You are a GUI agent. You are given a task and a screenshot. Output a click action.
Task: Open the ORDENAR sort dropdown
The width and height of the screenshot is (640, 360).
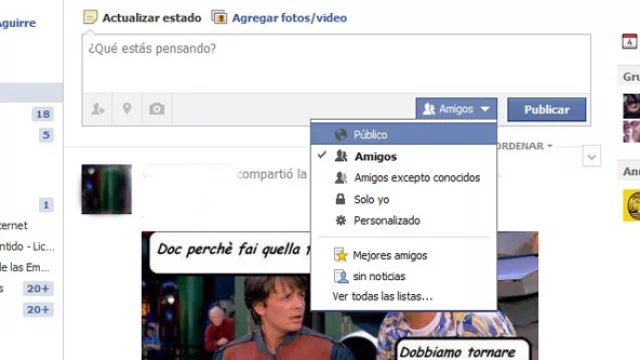(x=524, y=146)
